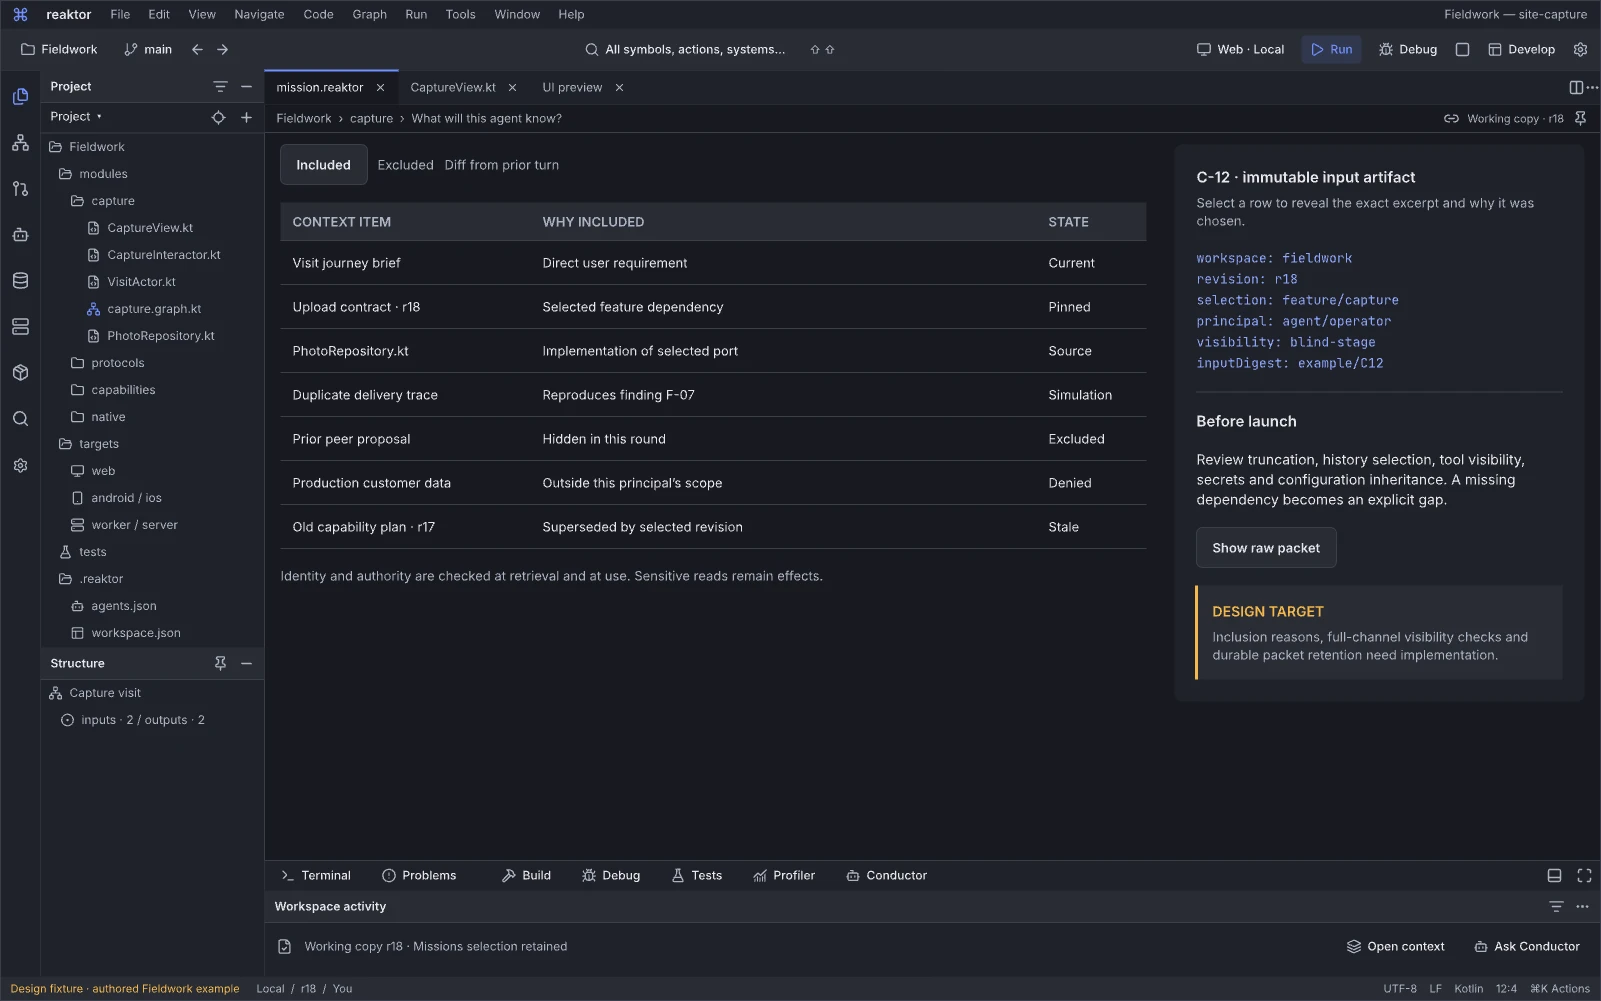Switch to Diff from prior turn
1601x1001 pixels.
pyautogui.click(x=501, y=165)
